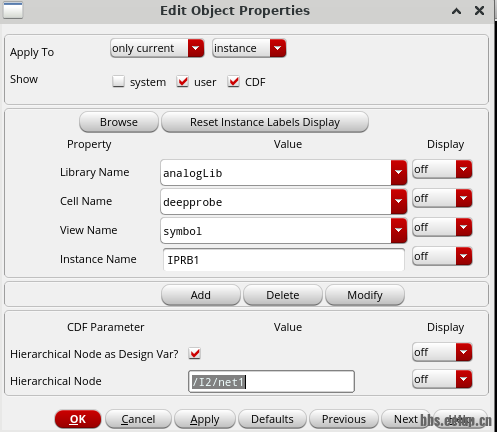497x432 pixels.
Task: Click the Modify property button
Action: point(365,295)
